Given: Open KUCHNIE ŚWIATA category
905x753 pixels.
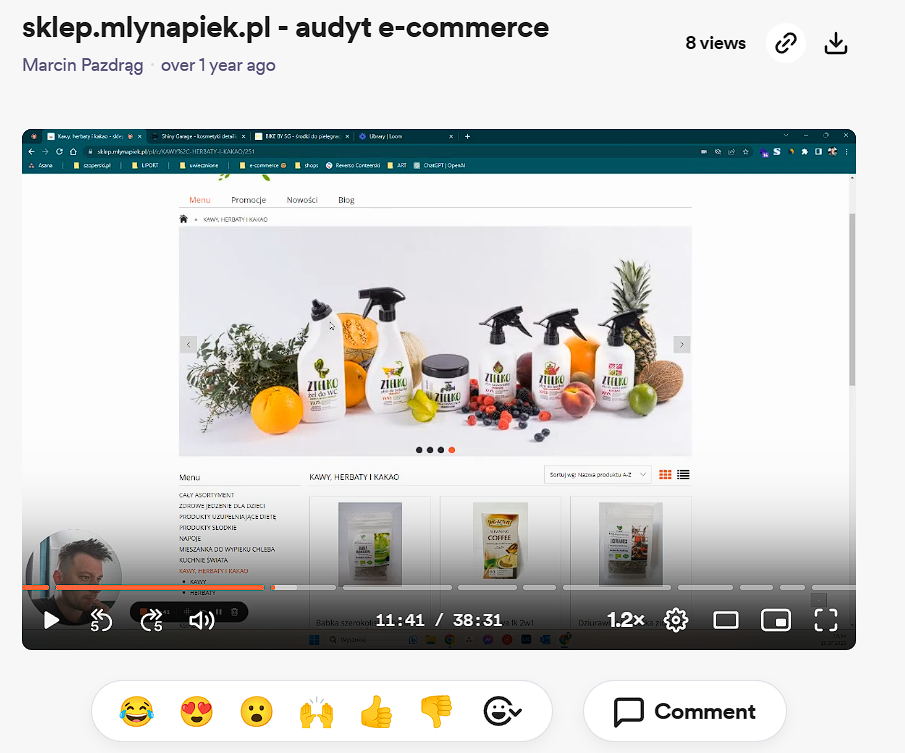Looking at the screenshot, I should [203, 560].
